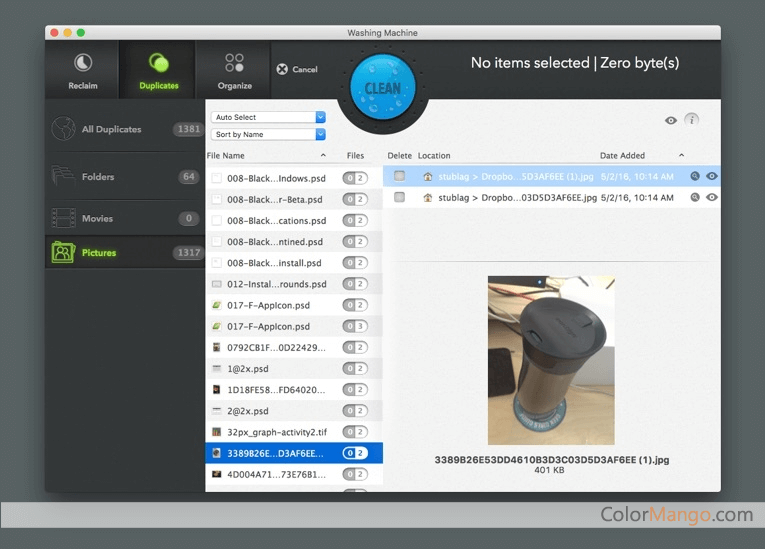Select Movies category in sidebar
765x549 pixels.
pyautogui.click(x=125, y=218)
